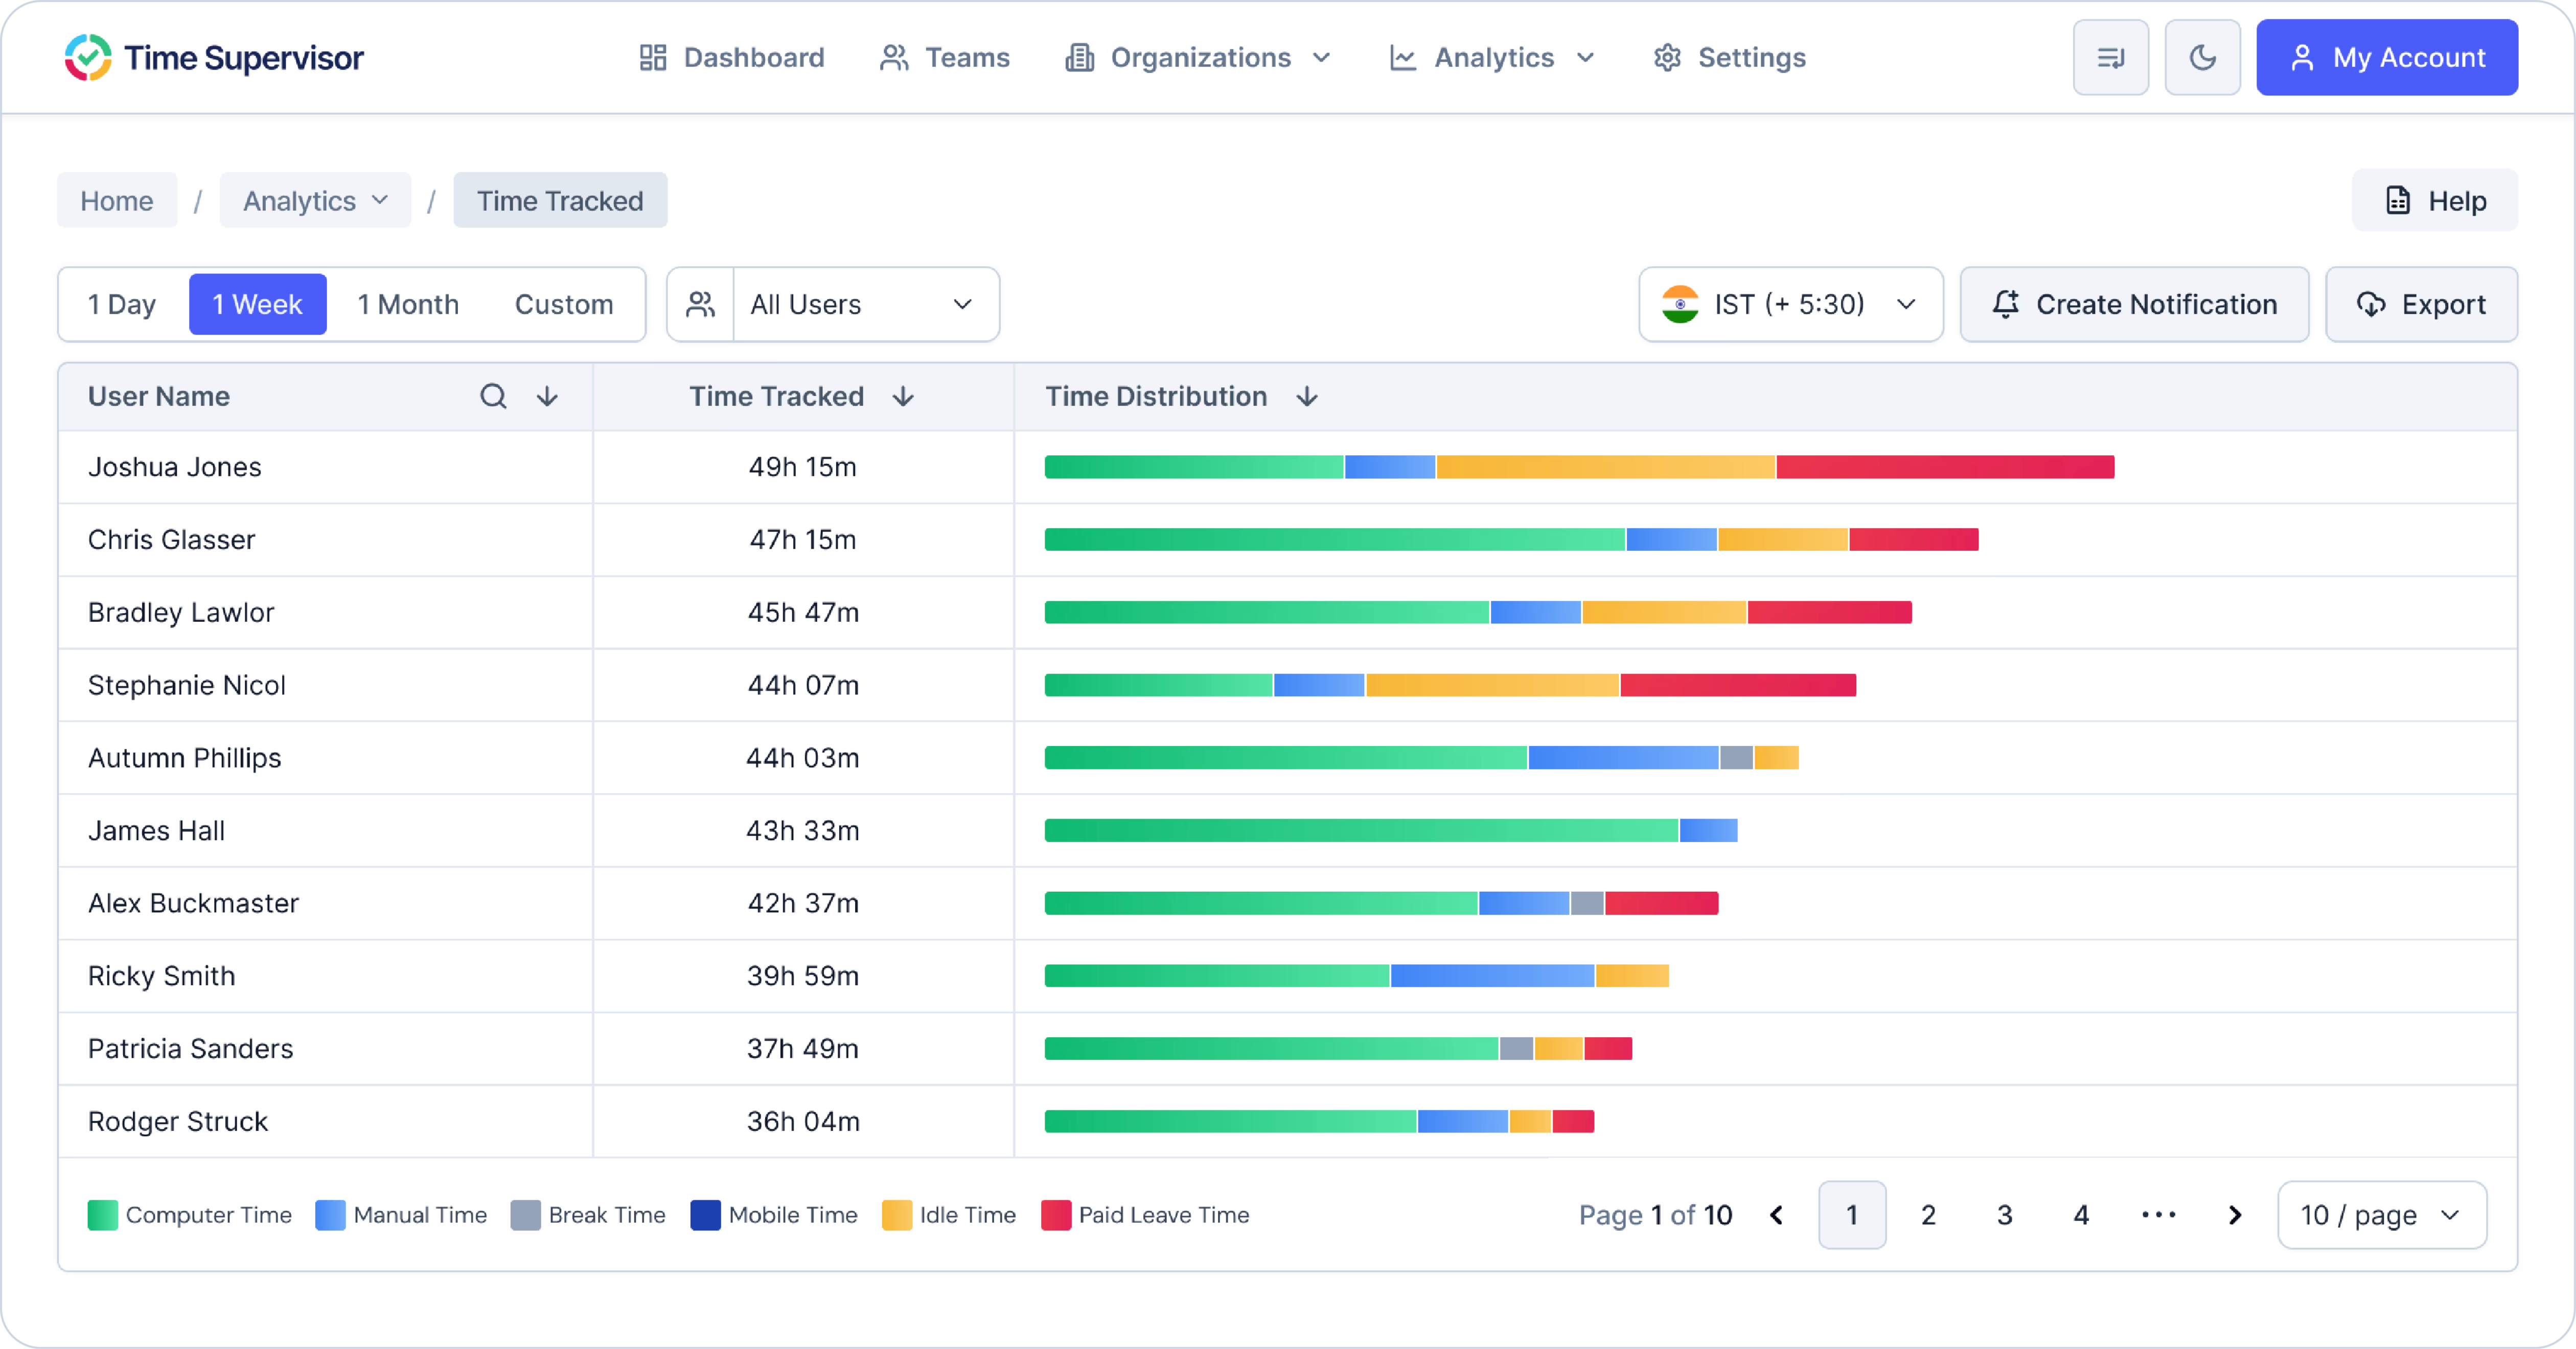Click the Paid Leave Time legend swatch
Screen dimensions: 2576x1349
[x=1056, y=1215]
